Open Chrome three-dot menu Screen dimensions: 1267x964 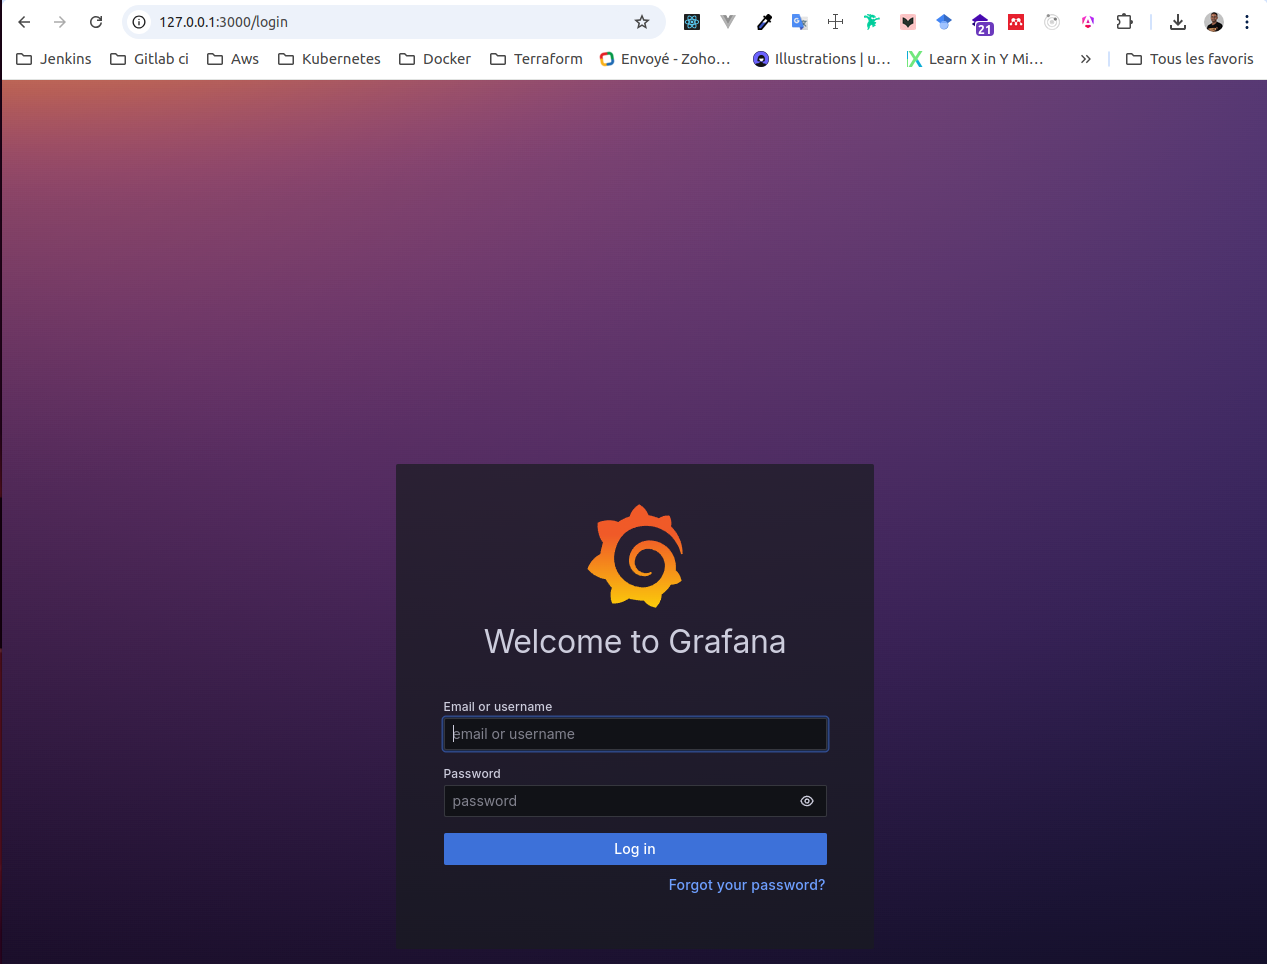[1247, 22]
